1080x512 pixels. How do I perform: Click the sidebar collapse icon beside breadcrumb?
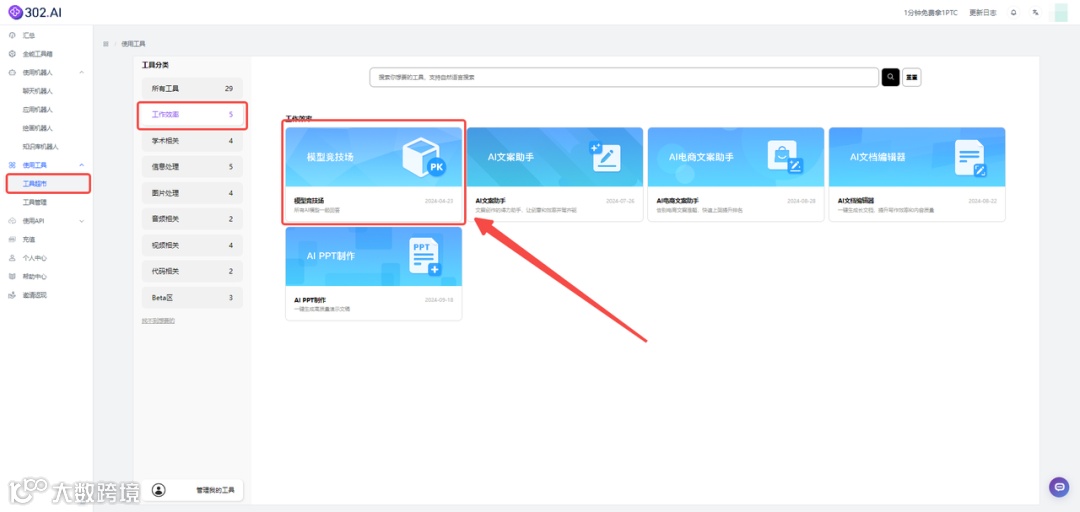coord(106,43)
